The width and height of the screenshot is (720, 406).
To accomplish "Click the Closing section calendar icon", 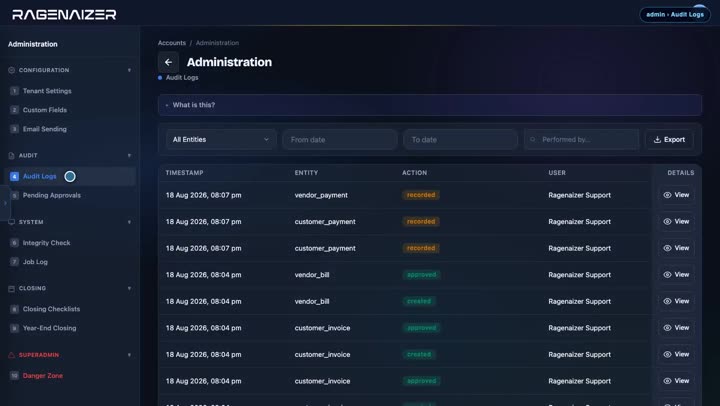I will pos(11,288).
